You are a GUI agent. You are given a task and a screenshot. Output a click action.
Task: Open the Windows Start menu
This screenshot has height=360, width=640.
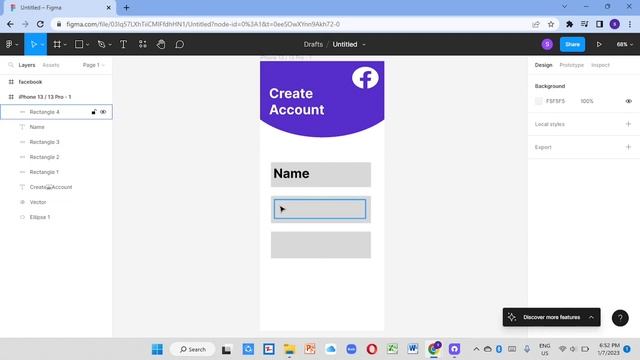[157, 349]
